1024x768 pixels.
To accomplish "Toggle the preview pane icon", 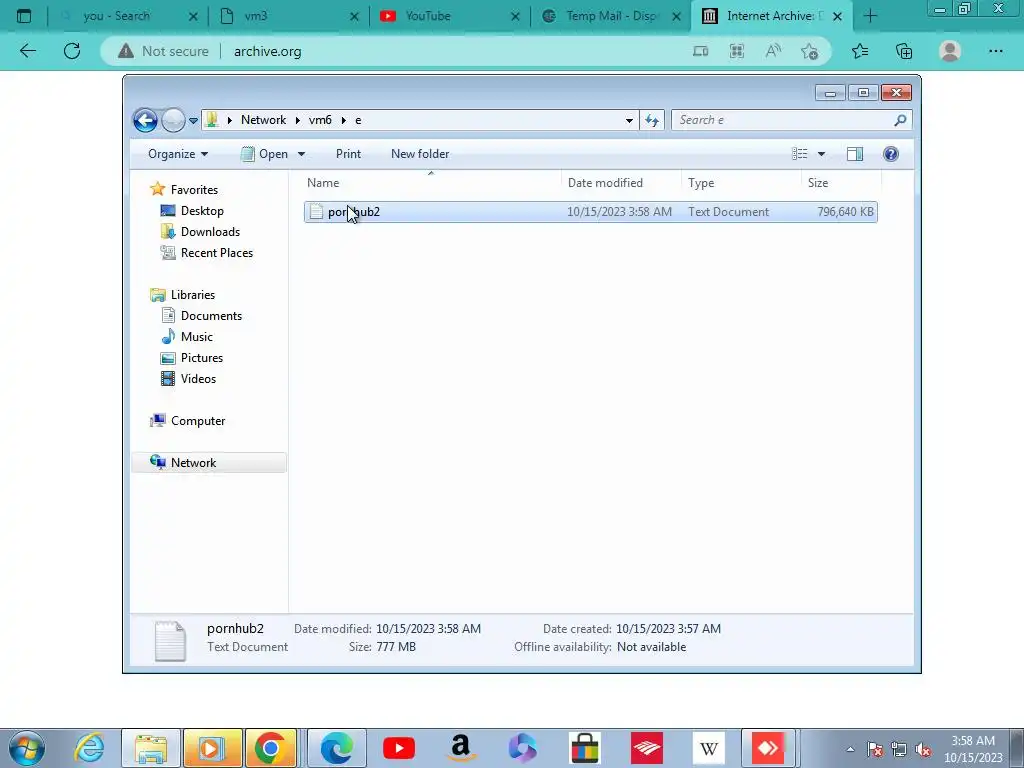I will 855,154.
